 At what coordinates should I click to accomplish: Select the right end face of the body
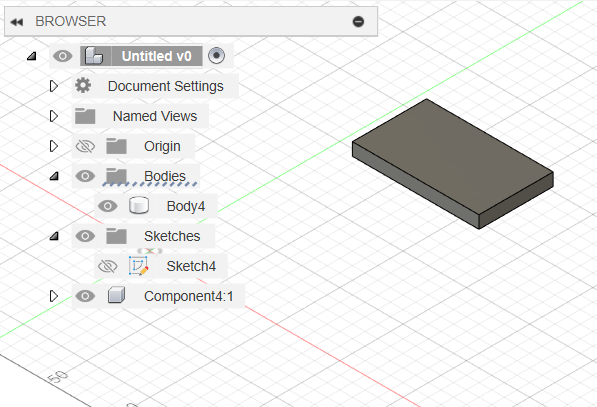tap(516, 200)
